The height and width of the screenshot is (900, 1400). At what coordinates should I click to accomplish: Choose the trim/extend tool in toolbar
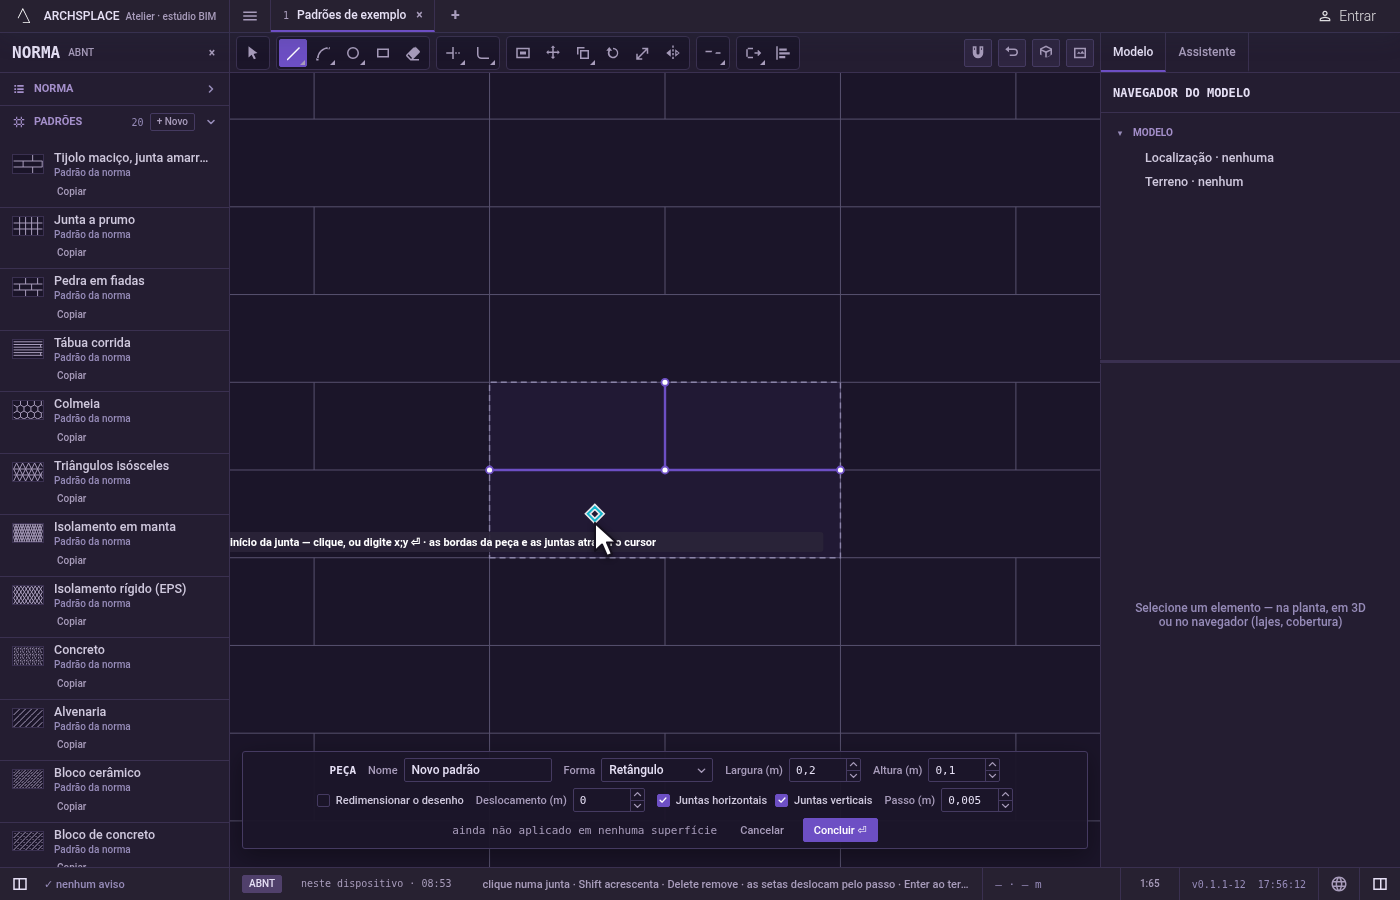(453, 53)
